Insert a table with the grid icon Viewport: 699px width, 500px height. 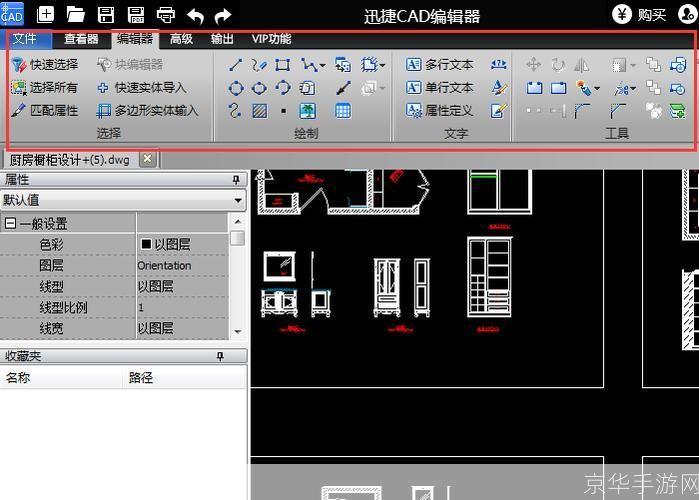pyautogui.click(x=343, y=111)
